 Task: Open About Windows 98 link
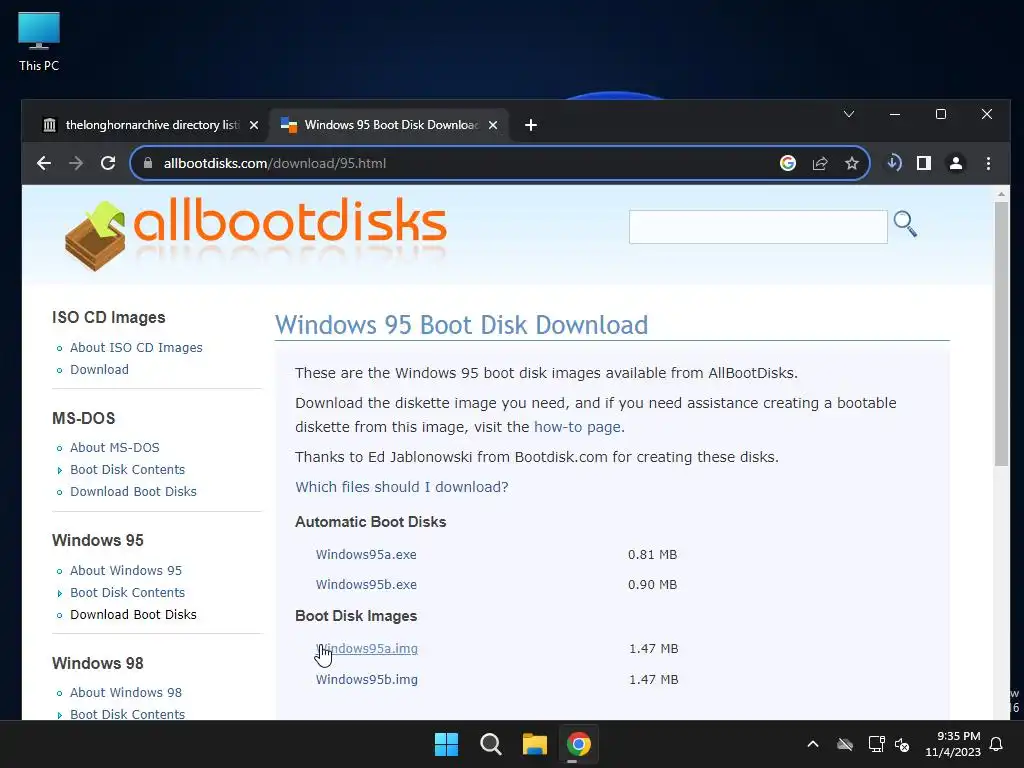click(x=125, y=692)
